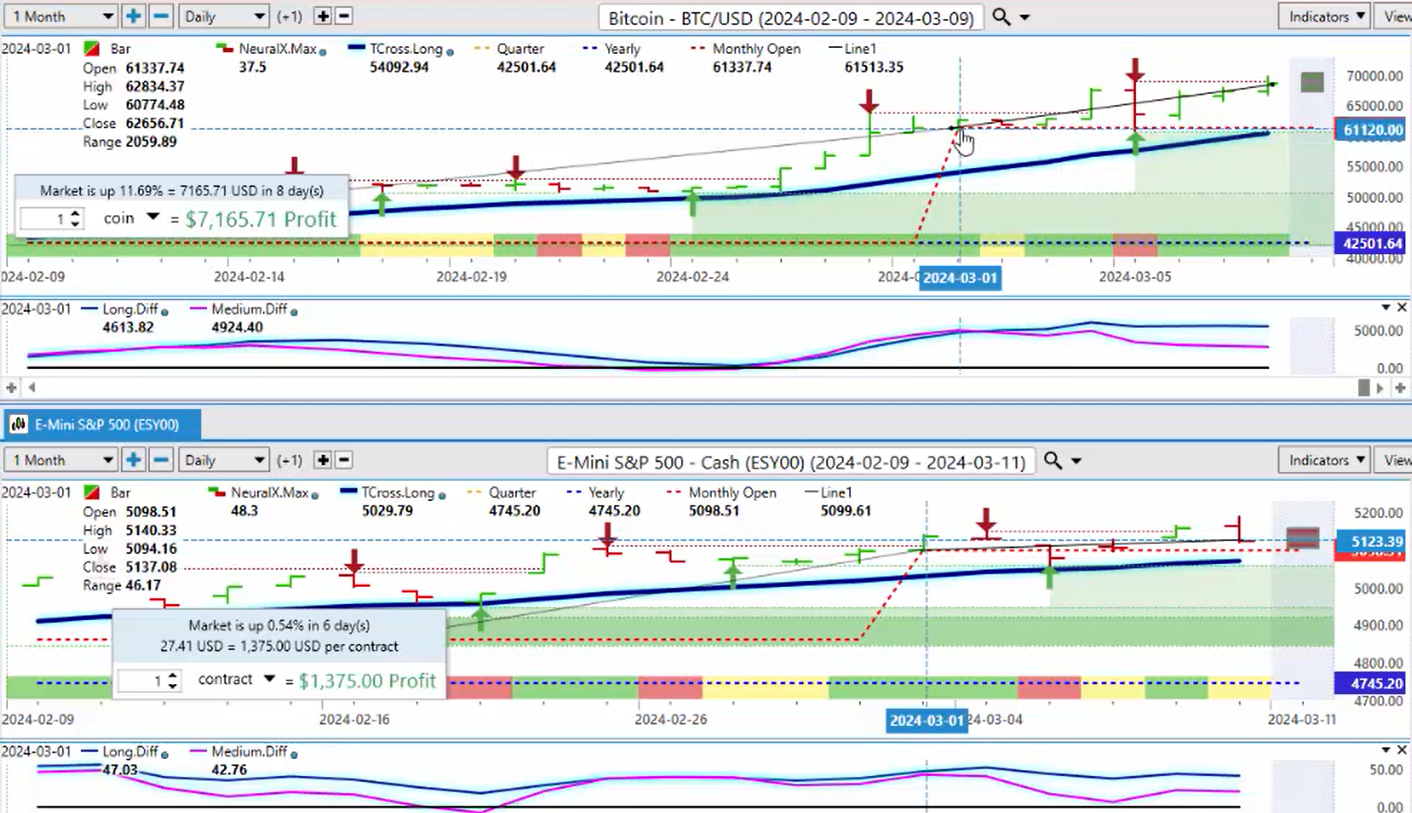Expand the E-Mini search dropdown arrow
Screen dimensions: 1412x813
coord(1076,461)
